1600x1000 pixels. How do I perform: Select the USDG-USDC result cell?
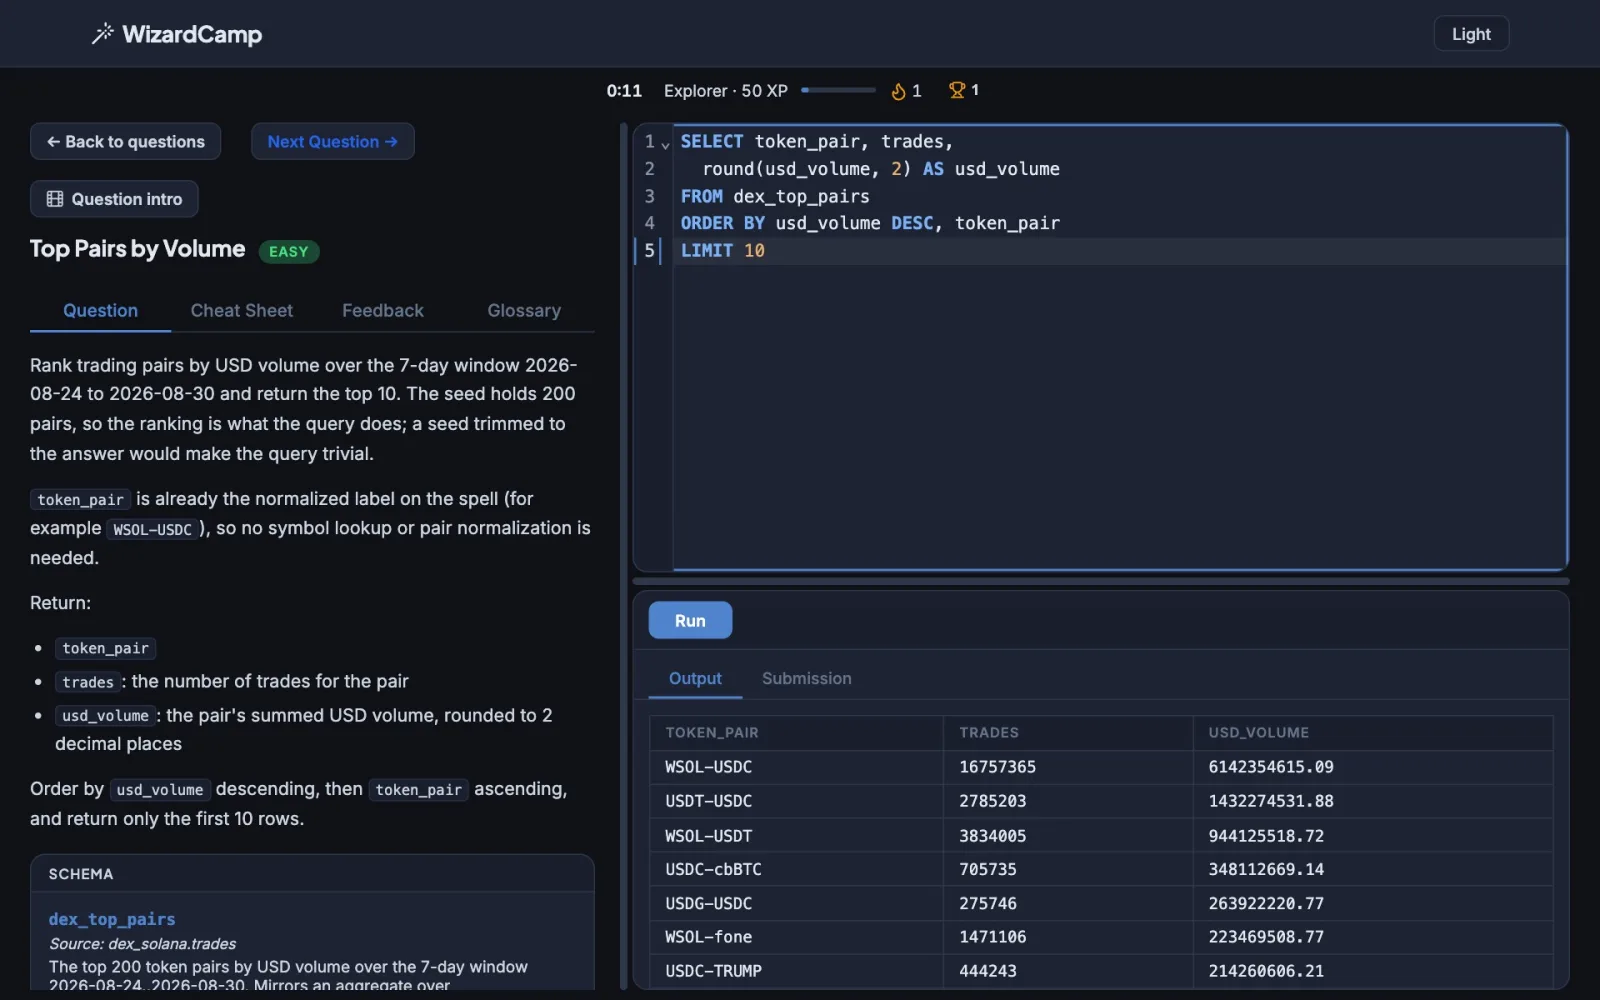pos(796,904)
